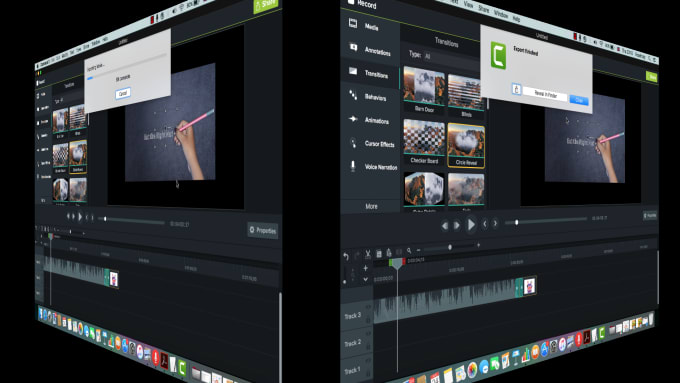
Task: Click Play button in left window
Action: tap(80, 216)
